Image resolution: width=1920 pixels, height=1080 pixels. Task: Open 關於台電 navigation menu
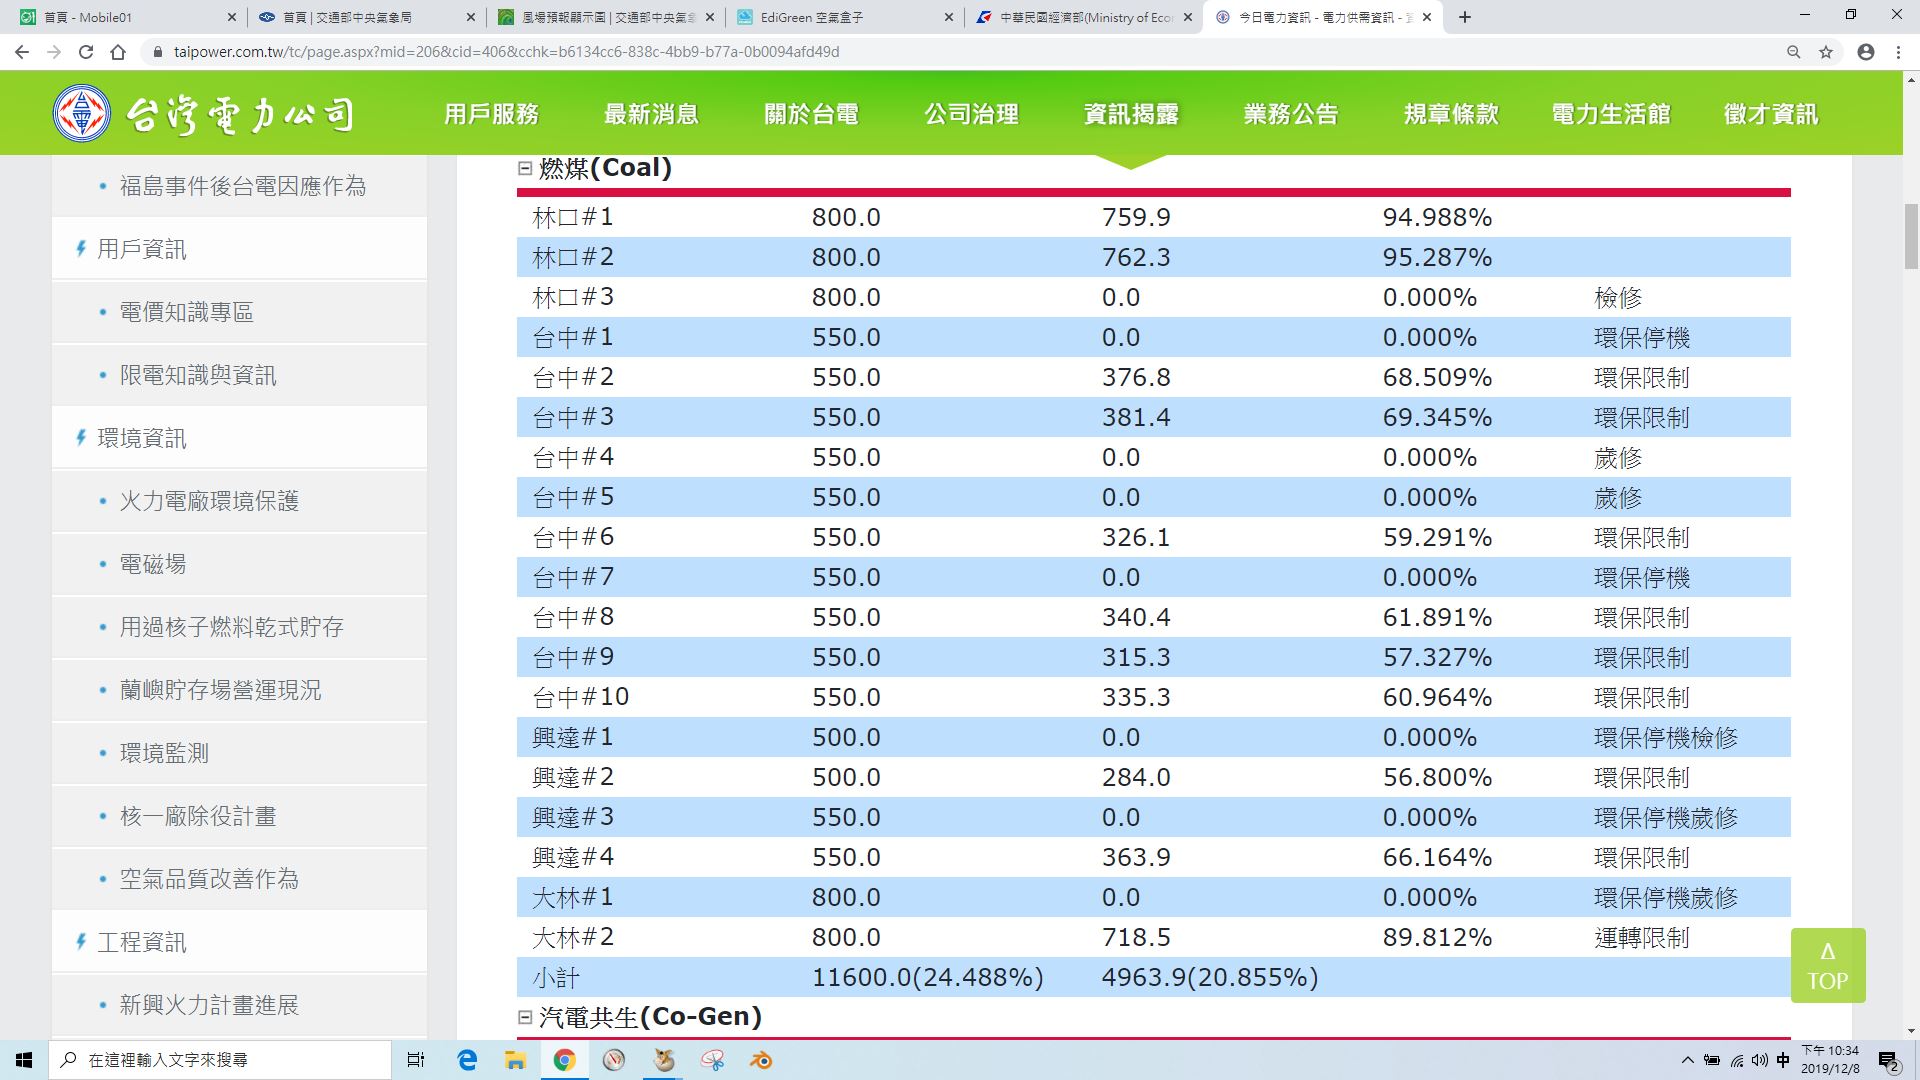(x=811, y=114)
